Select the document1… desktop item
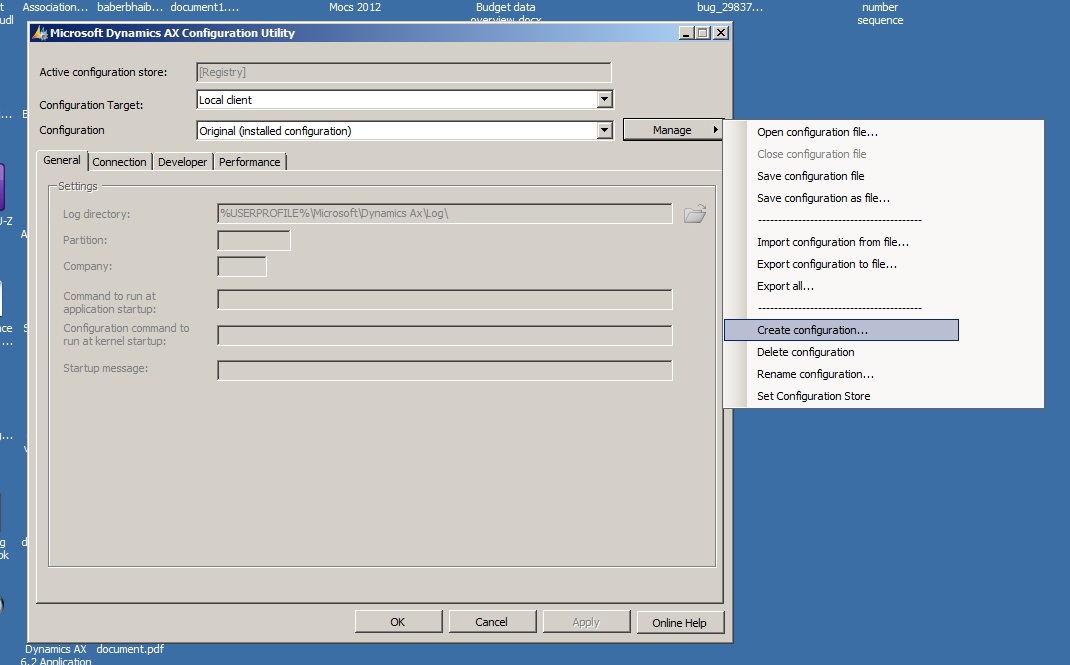1070x665 pixels. [205, 8]
